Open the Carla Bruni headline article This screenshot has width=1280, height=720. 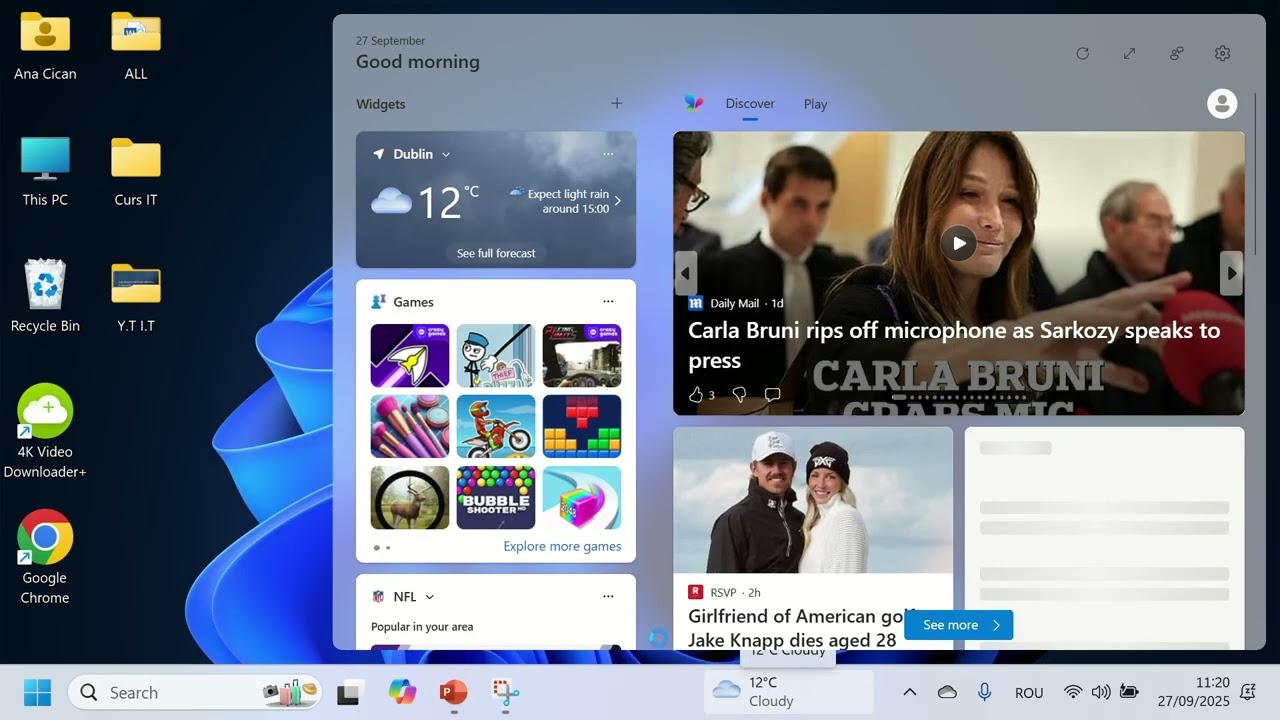pyautogui.click(x=954, y=345)
